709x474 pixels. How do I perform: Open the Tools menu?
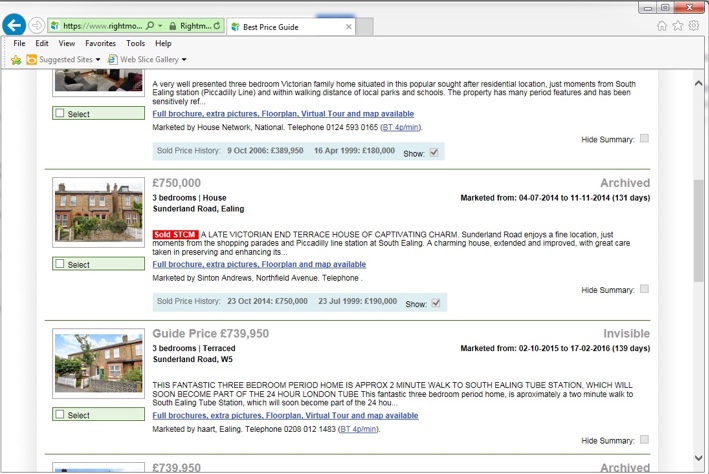(135, 44)
